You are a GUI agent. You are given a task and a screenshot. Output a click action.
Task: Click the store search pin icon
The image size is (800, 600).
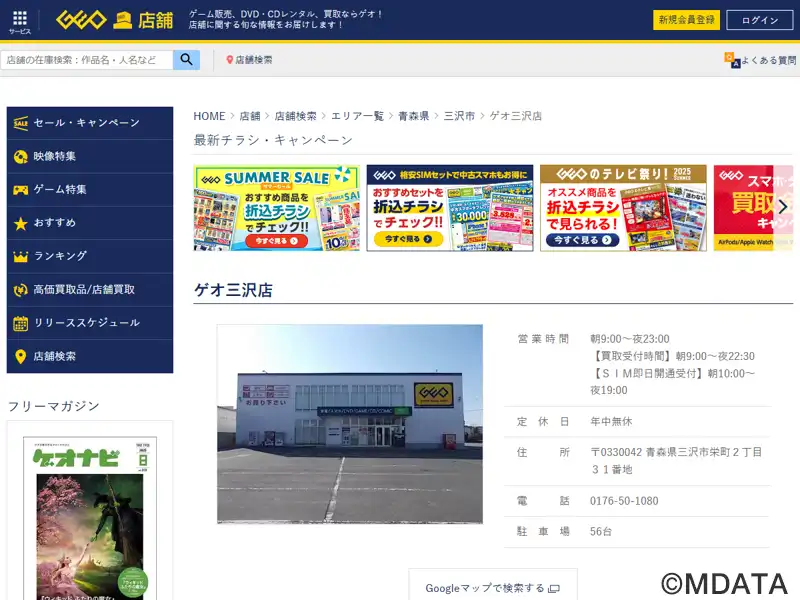pos(230,60)
